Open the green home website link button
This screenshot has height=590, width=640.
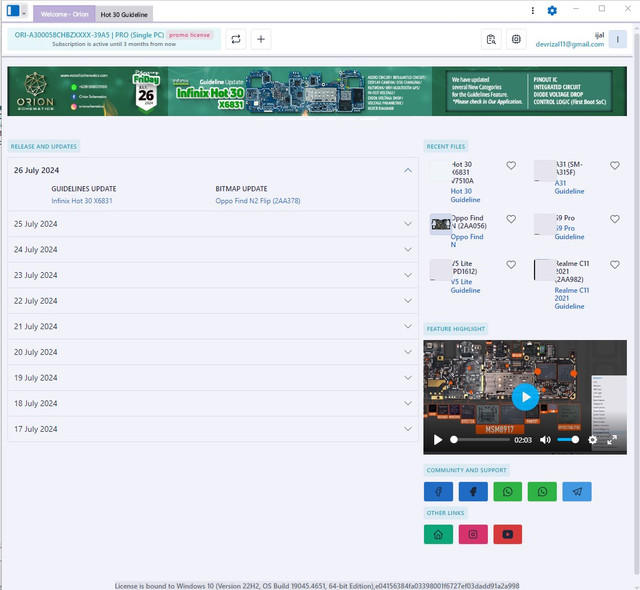[x=438, y=534]
